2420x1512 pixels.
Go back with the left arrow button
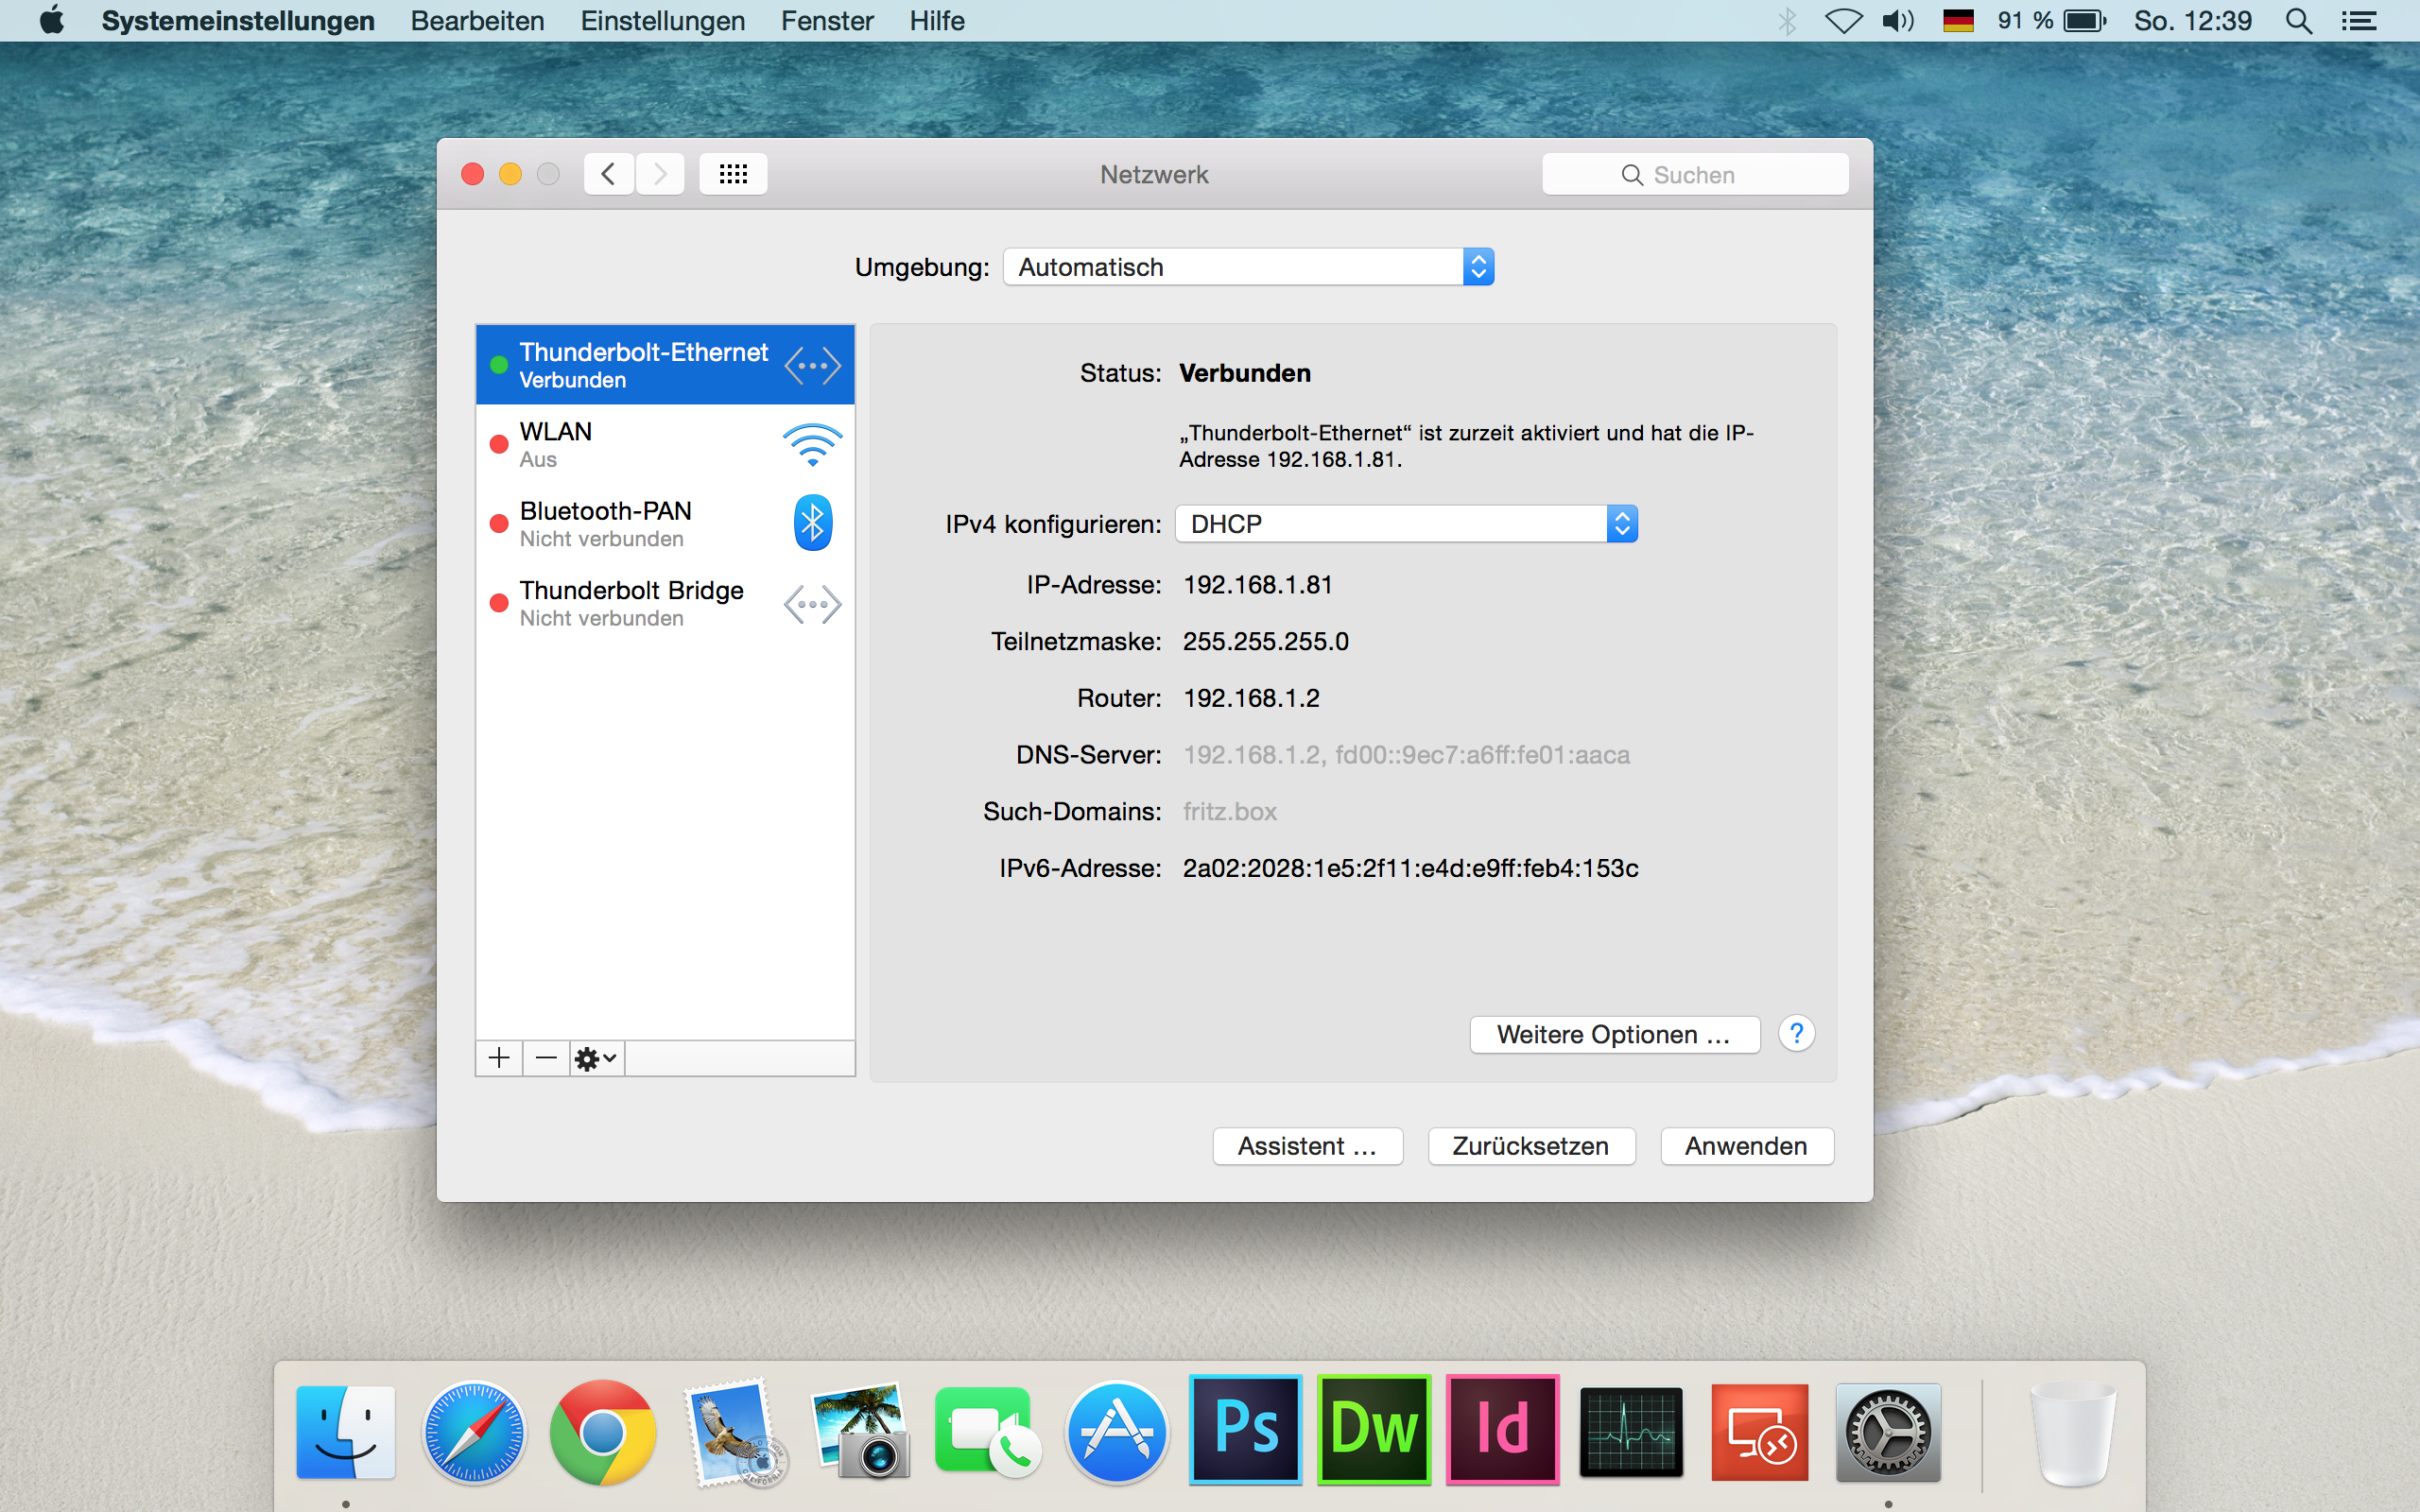609,174
